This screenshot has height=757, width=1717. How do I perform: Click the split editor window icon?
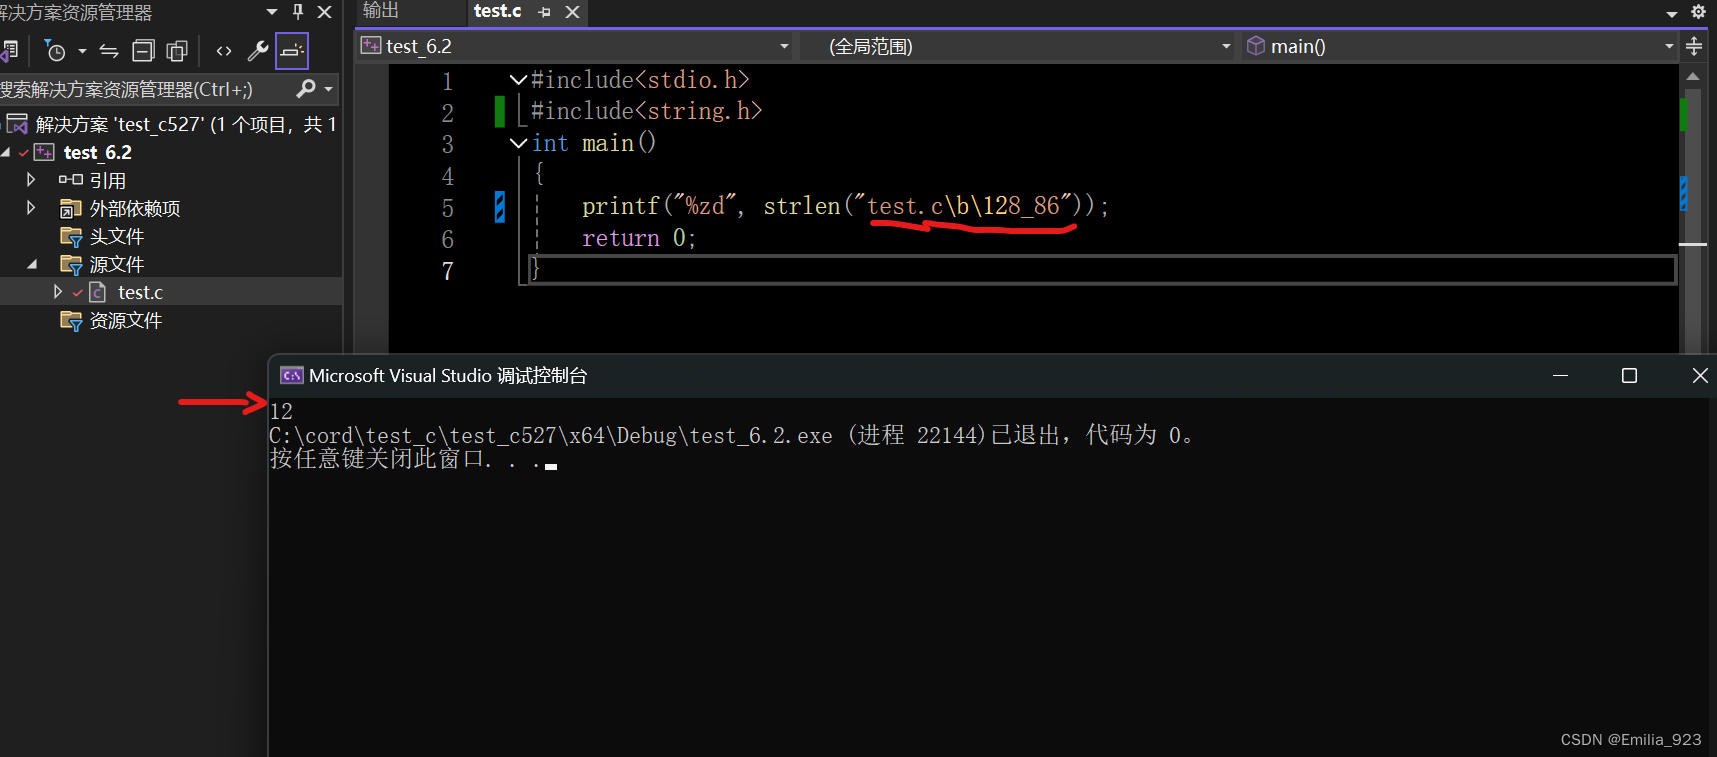point(1694,46)
